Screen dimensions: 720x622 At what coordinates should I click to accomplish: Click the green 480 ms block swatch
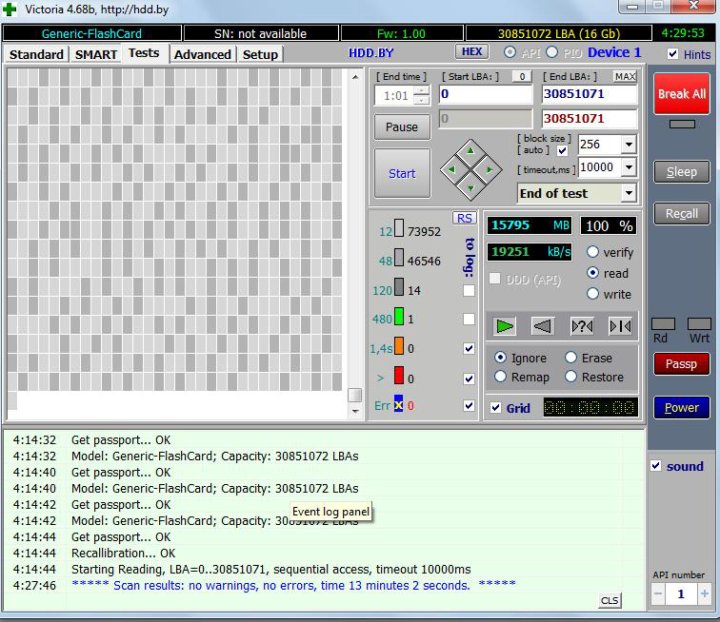click(398, 319)
